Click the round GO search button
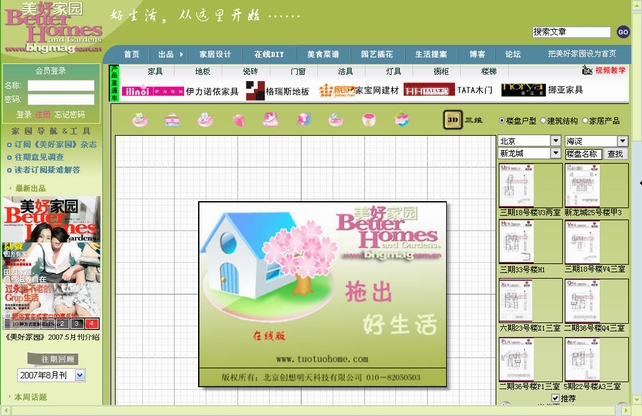The image size is (642, 416). 623,32
